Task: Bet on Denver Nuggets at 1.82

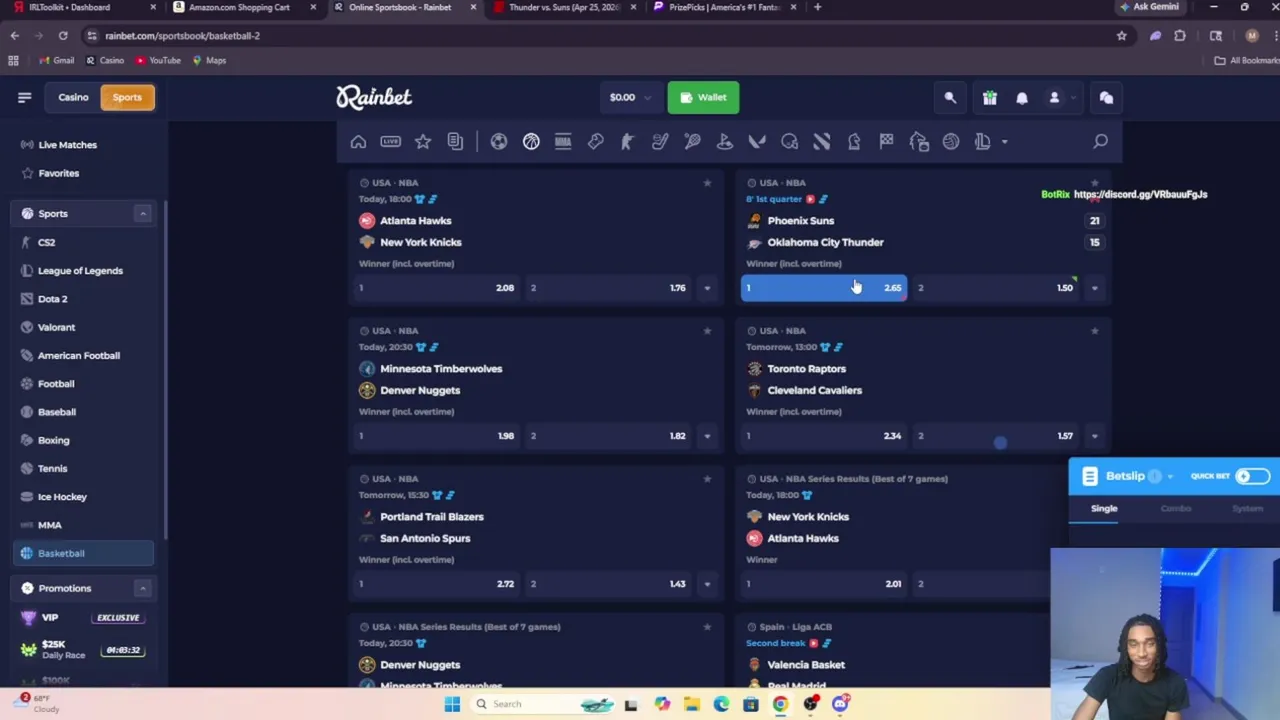Action: pyautogui.click(x=609, y=436)
